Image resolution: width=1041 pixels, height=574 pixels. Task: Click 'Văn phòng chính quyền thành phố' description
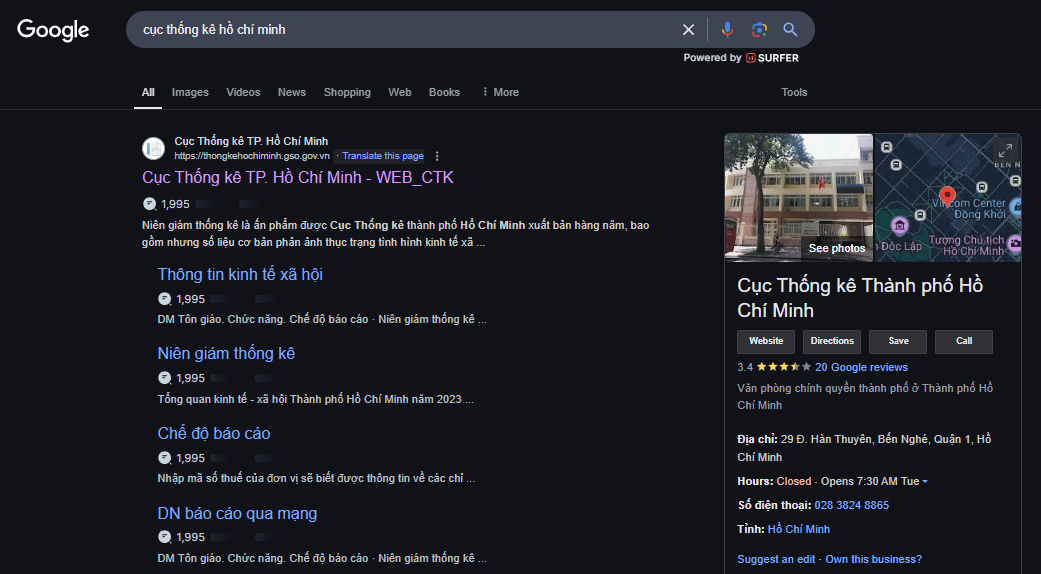[x=864, y=396]
